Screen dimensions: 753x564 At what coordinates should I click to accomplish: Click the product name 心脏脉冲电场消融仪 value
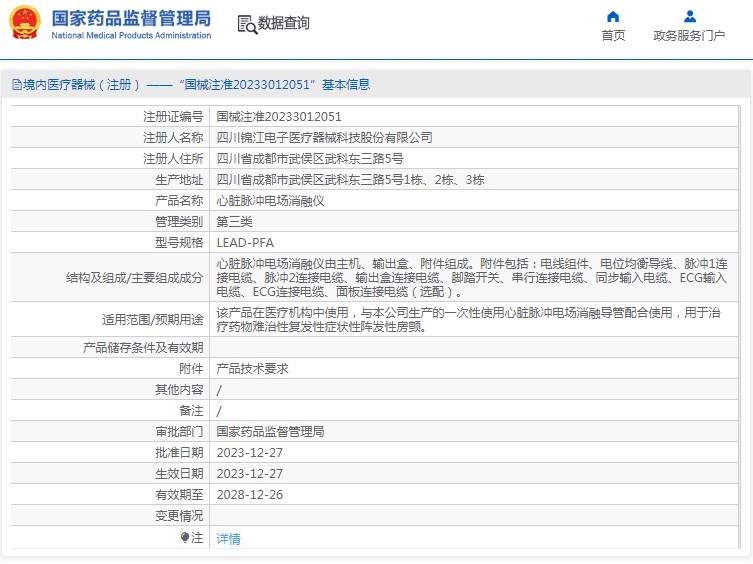tap(270, 201)
